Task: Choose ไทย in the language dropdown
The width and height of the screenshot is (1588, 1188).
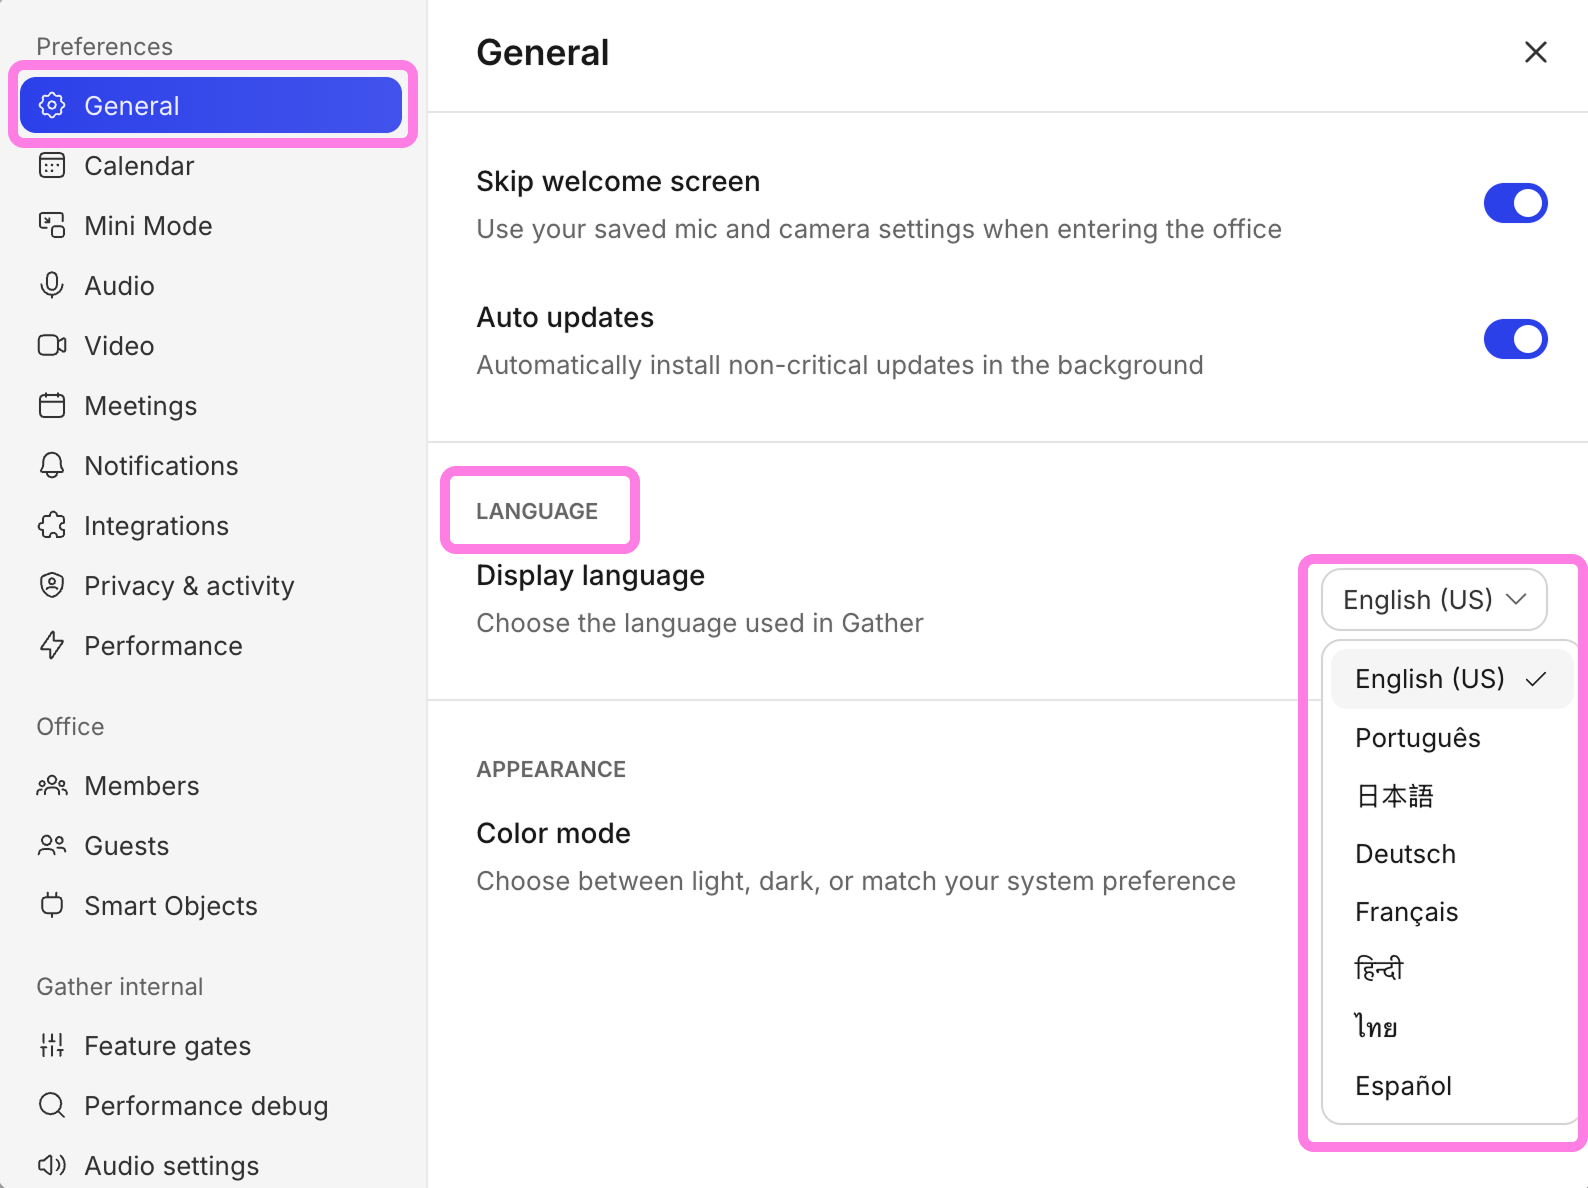Action: click(x=1451, y=1027)
